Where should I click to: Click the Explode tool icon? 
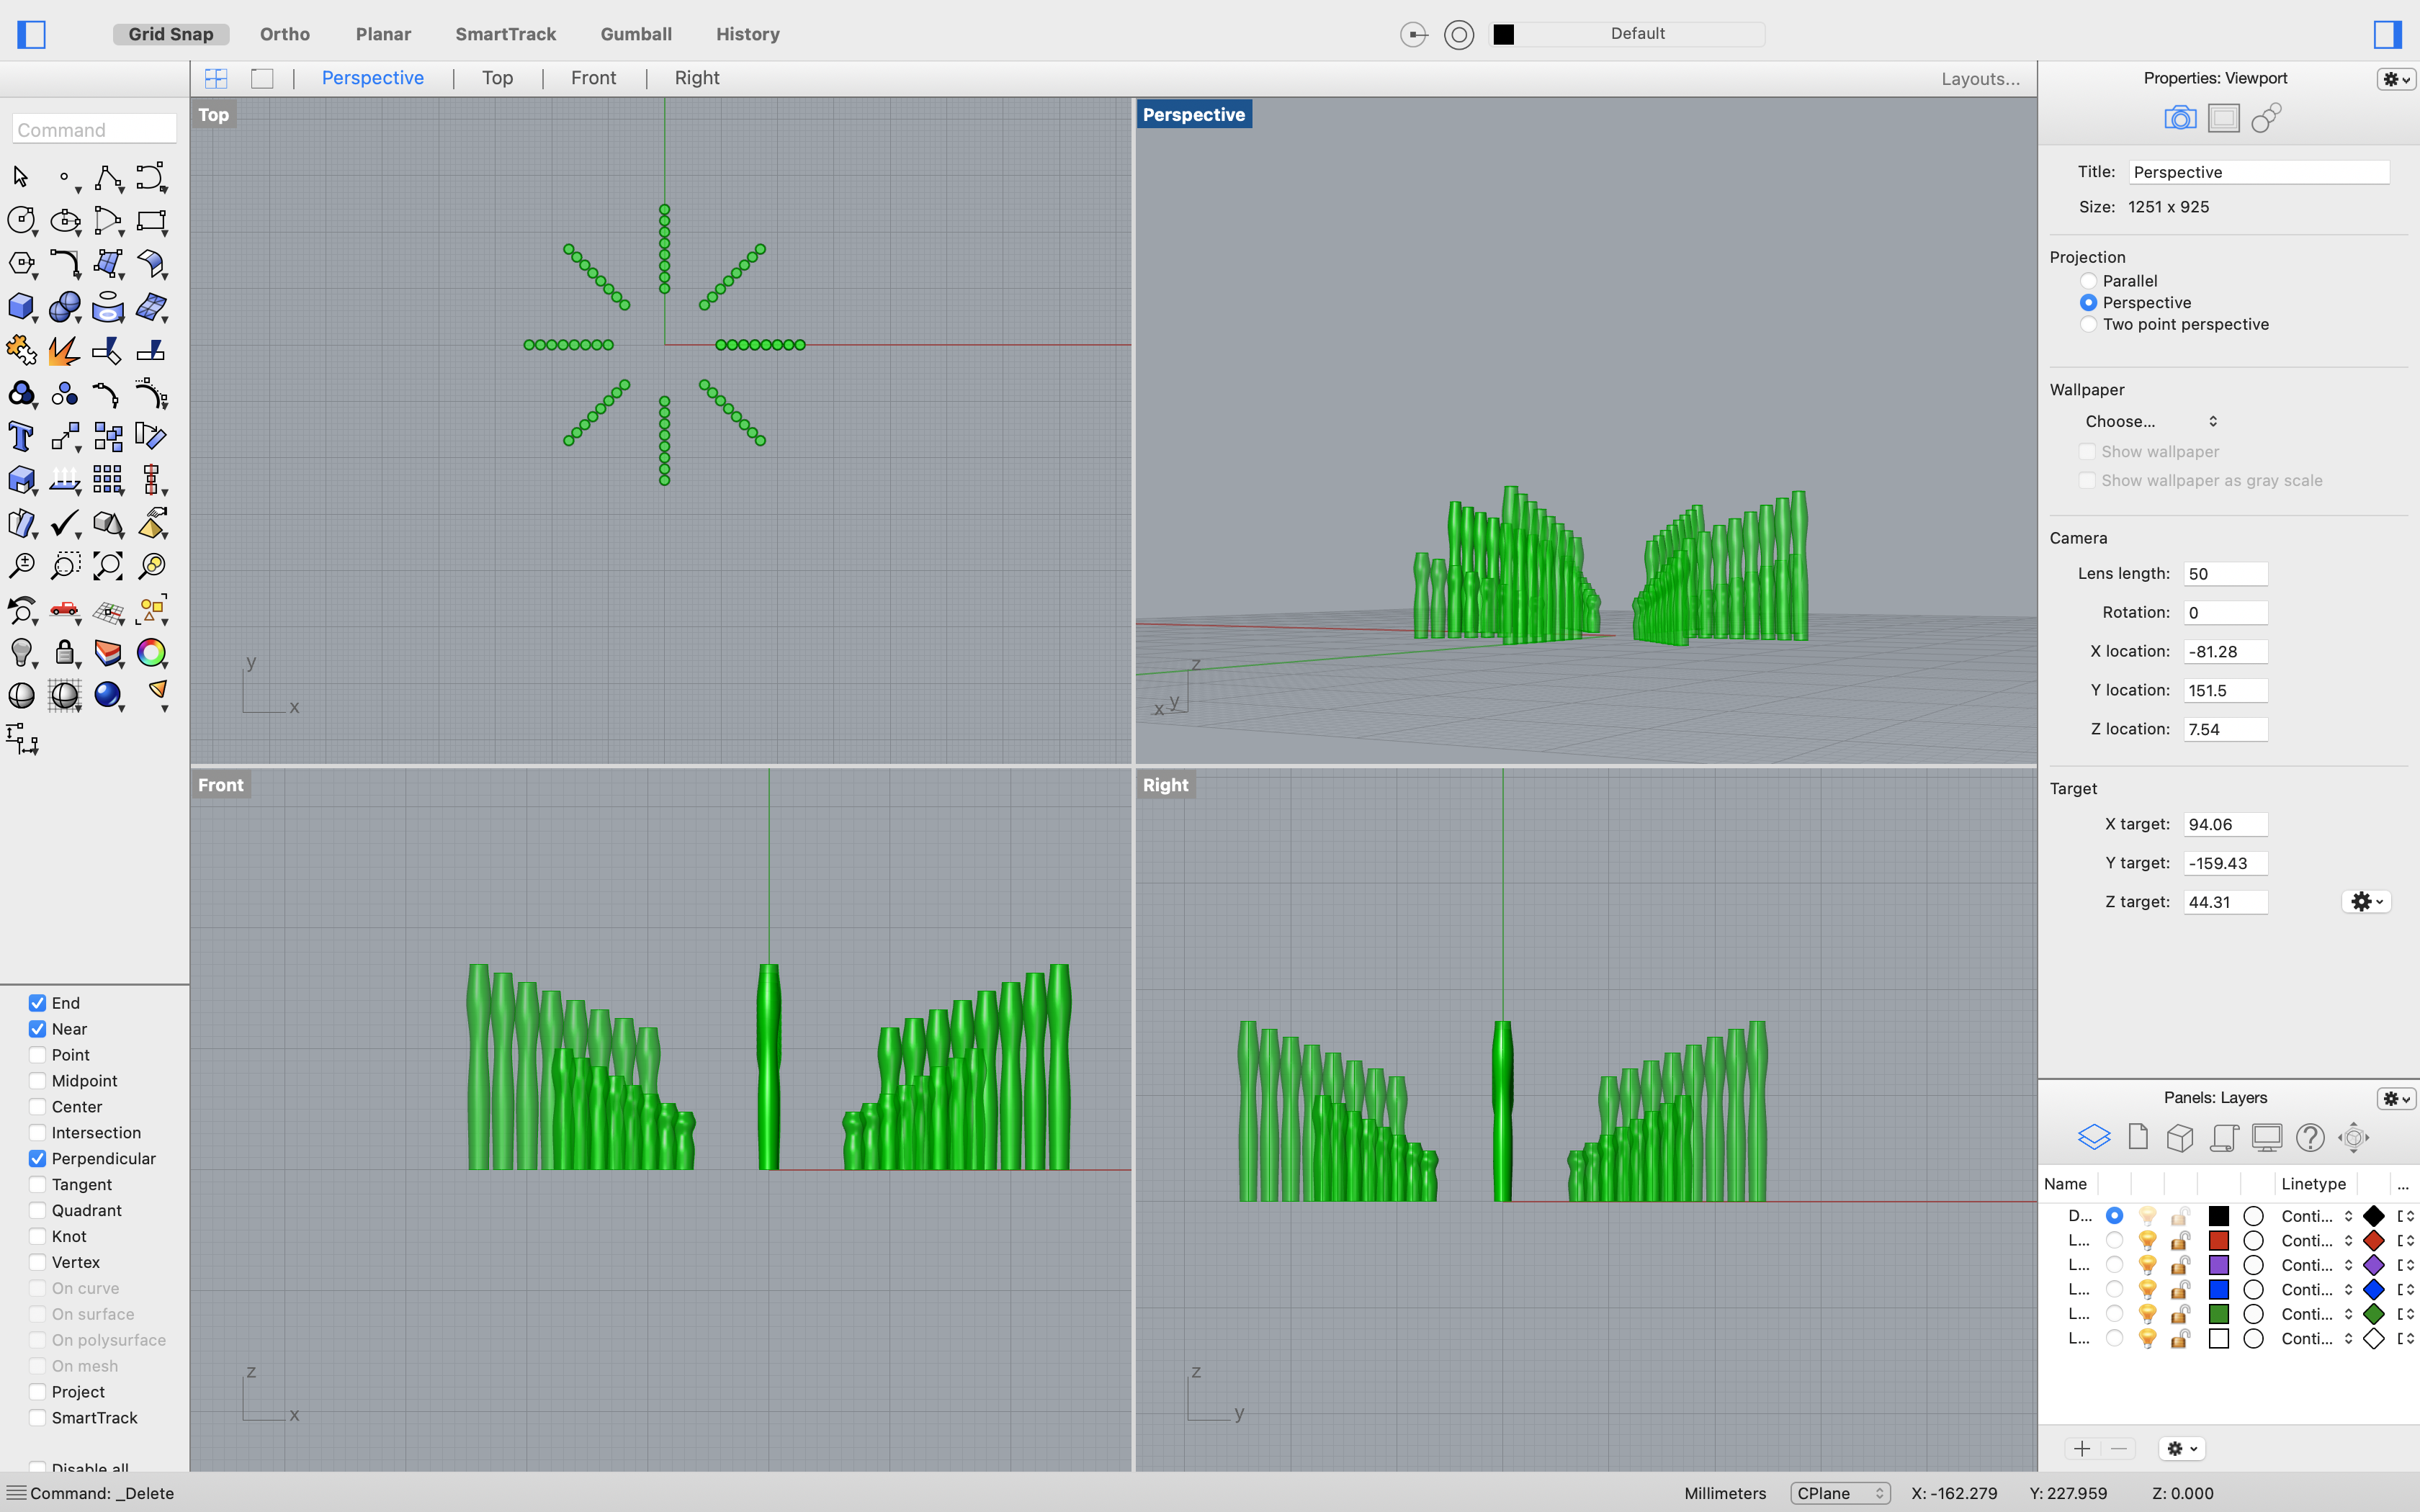coord(64,351)
